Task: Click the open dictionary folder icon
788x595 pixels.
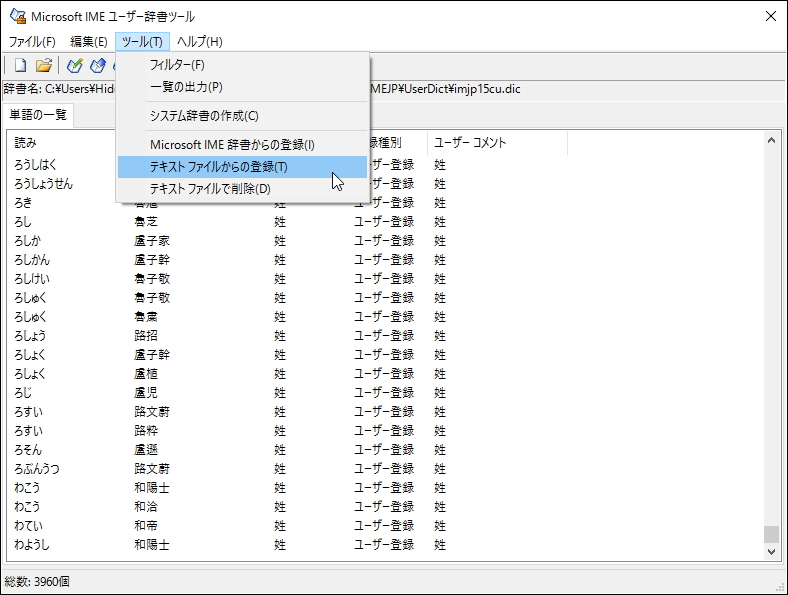Action: [x=44, y=65]
